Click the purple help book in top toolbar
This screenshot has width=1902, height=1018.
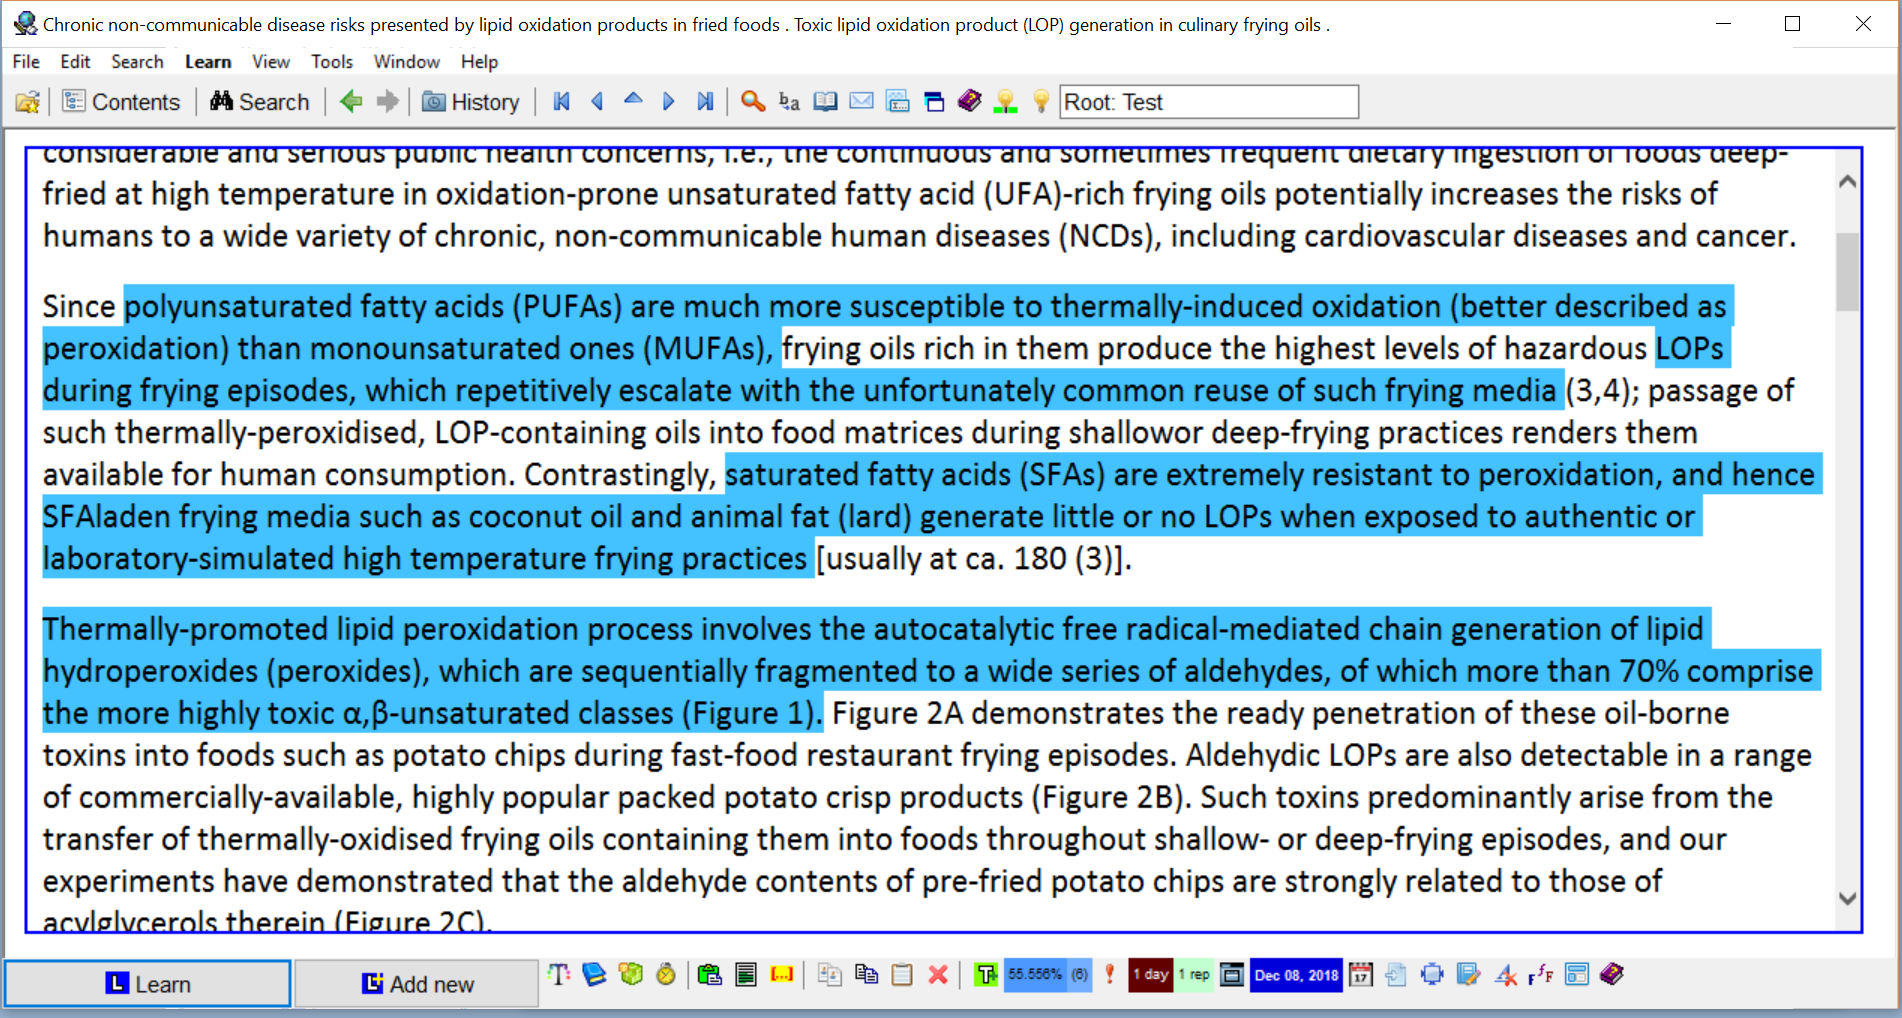[x=970, y=101]
